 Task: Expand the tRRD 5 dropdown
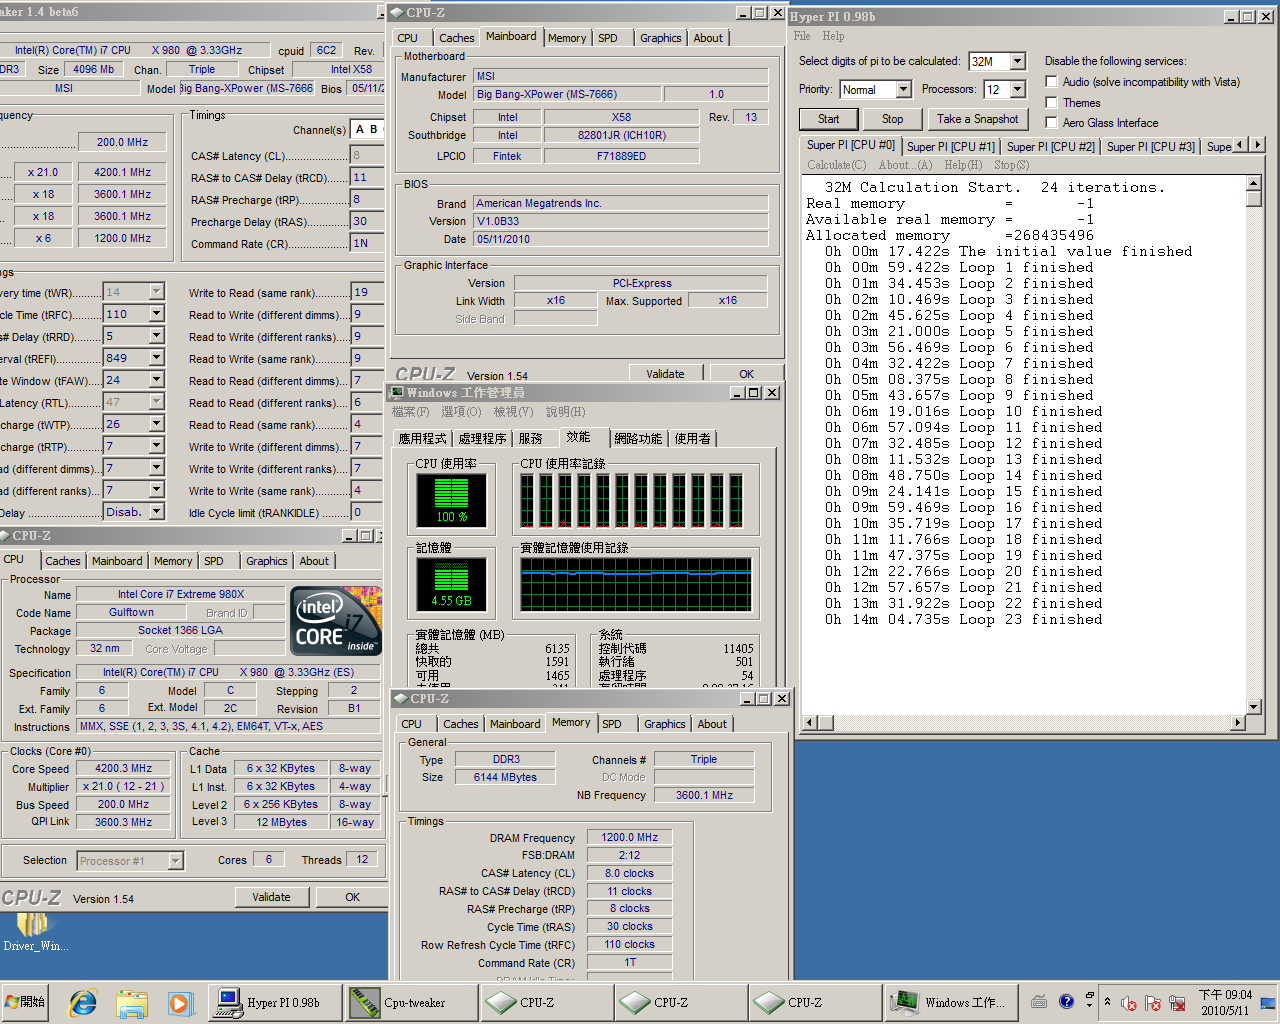156,336
